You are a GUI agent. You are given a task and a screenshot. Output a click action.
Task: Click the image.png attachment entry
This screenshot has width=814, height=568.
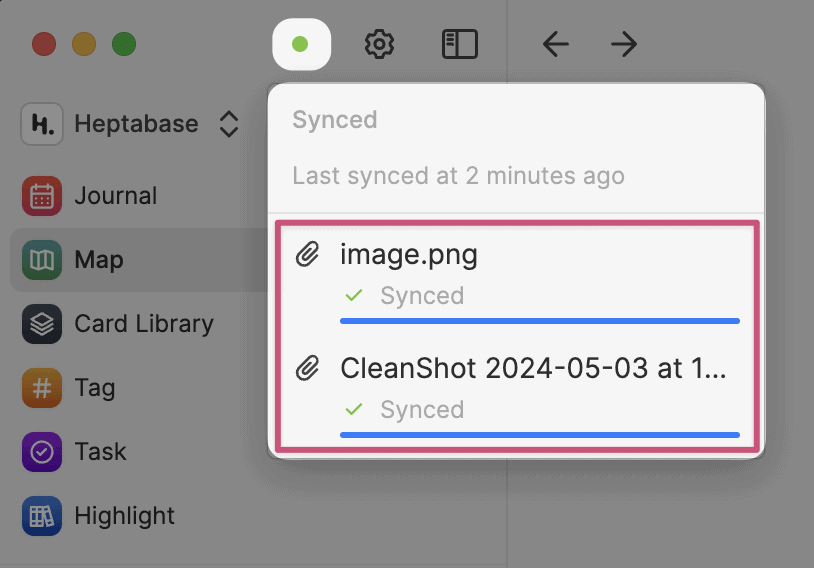click(517, 281)
